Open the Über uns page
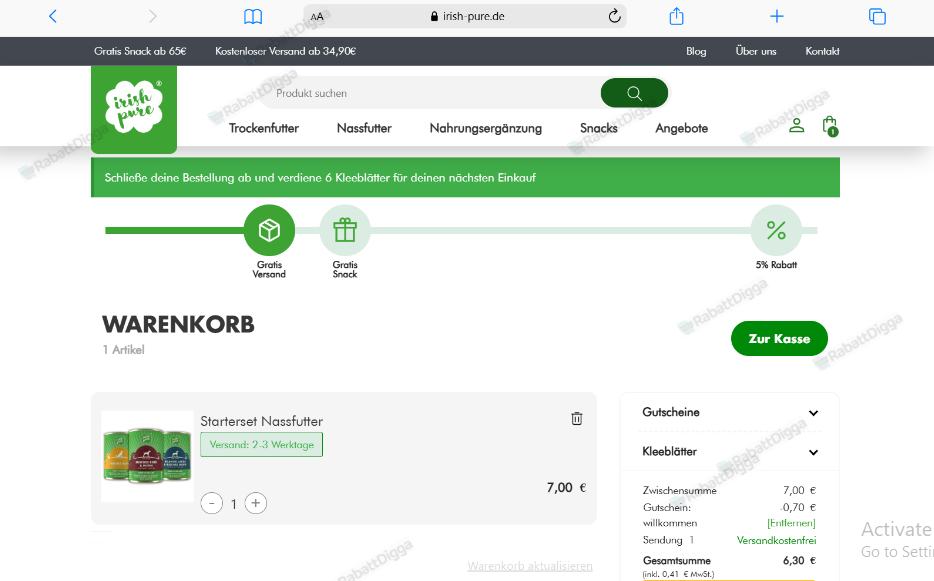The image size is (934, 581). pos(756,51)
